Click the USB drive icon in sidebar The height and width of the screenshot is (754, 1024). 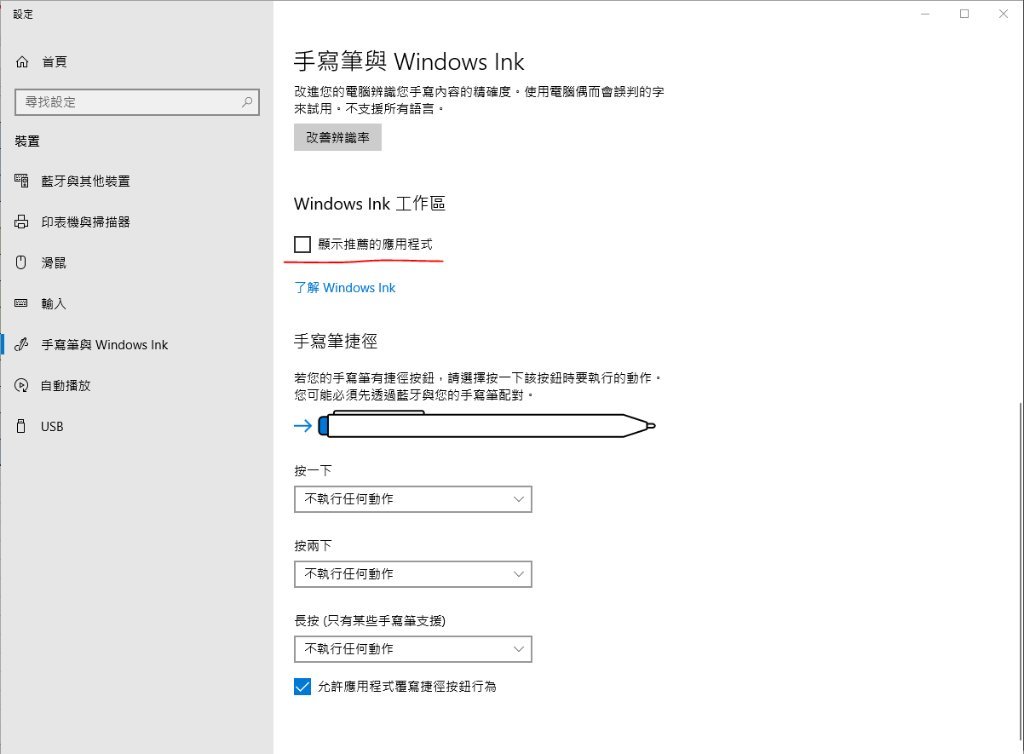tap(22, 426)
